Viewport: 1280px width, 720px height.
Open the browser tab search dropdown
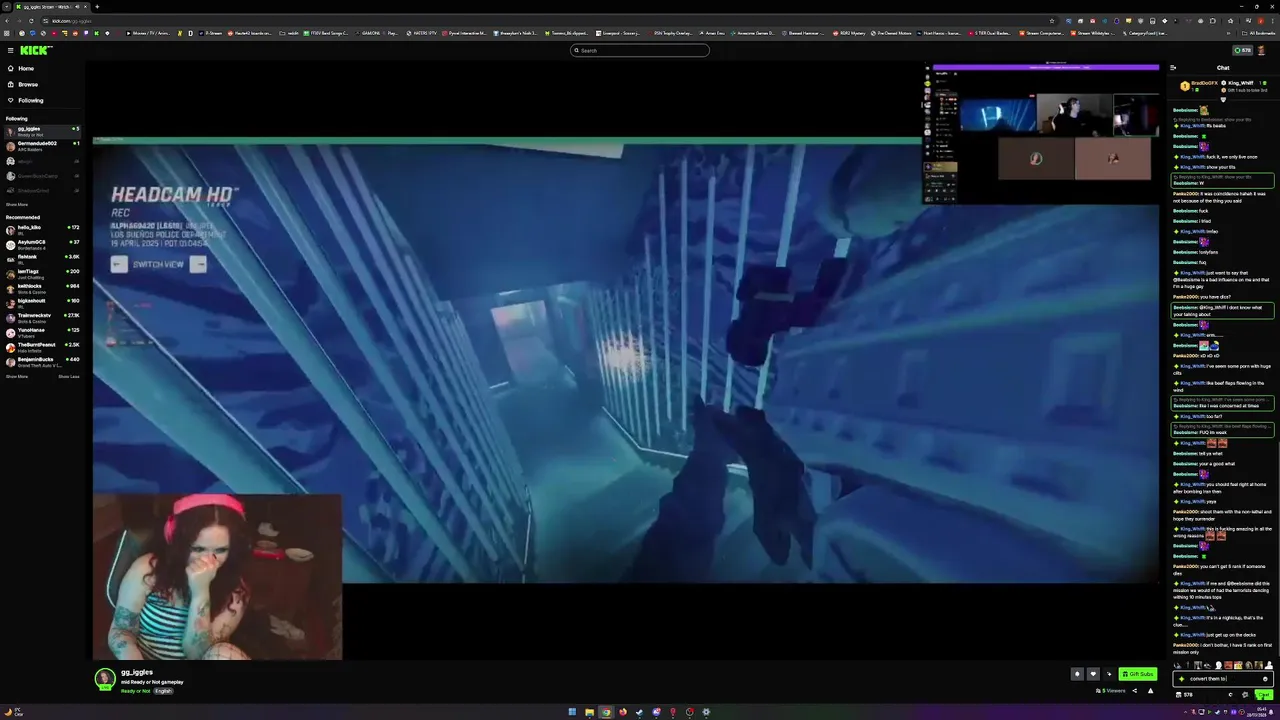[x=7, y=7]
